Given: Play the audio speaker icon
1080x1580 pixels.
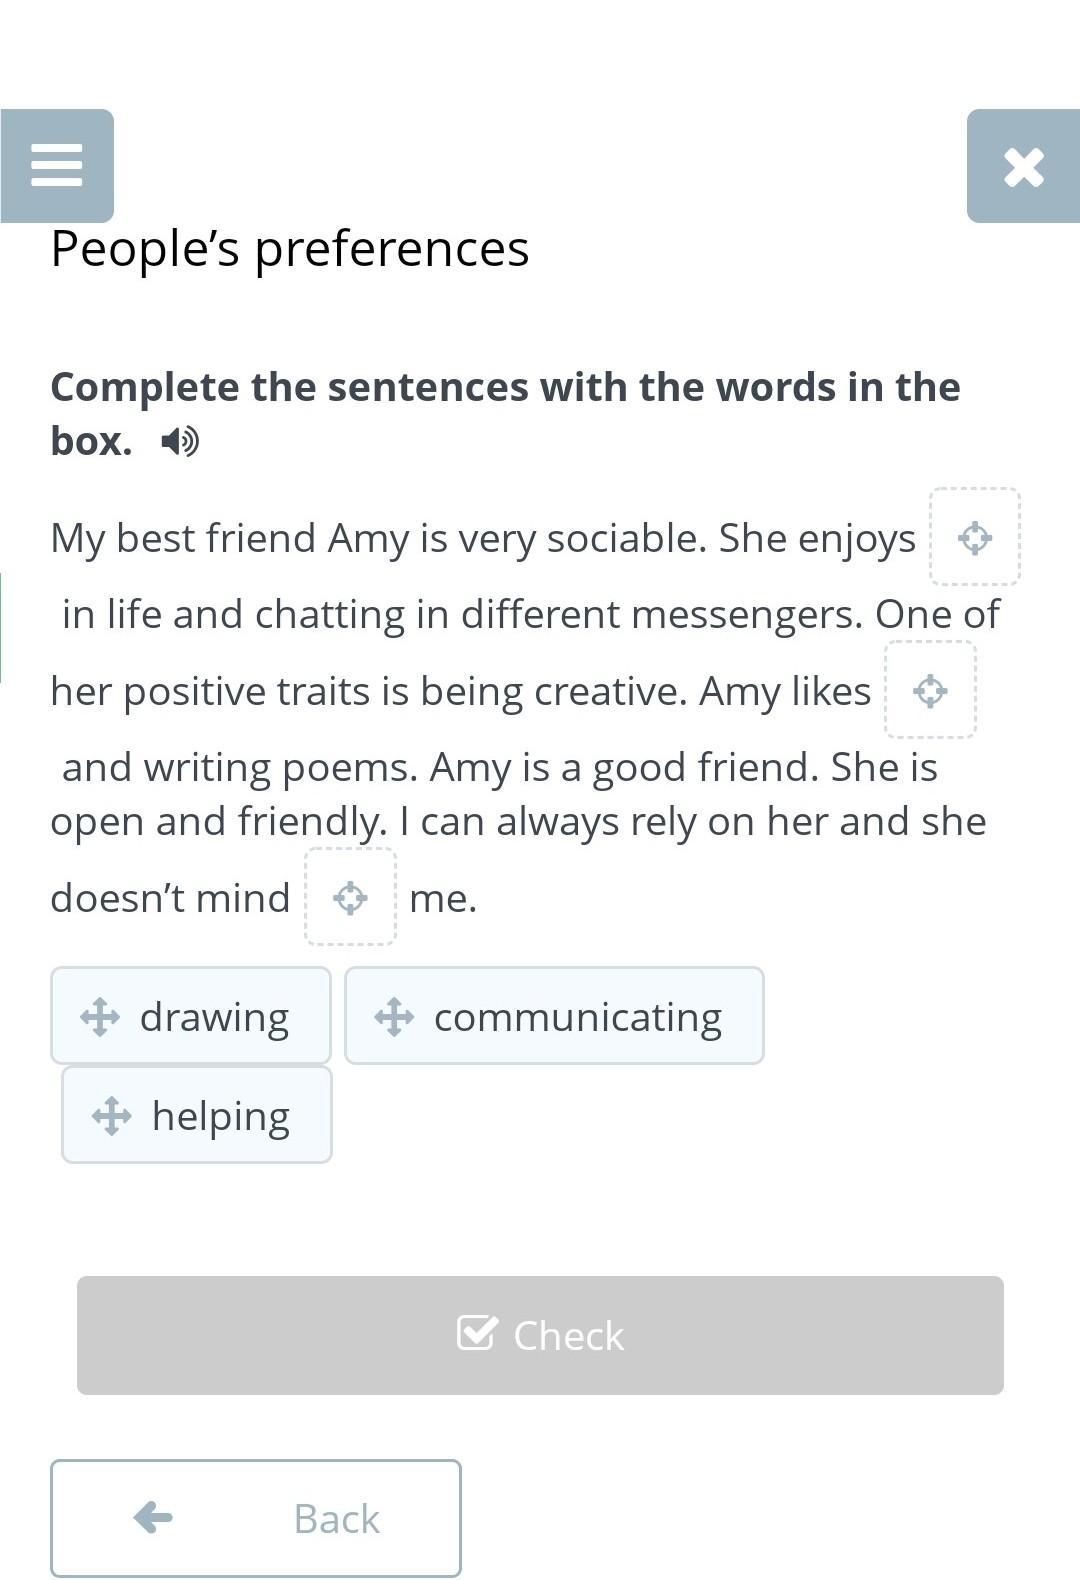Looking at the screenshot, I should click(x=180, y=441).
